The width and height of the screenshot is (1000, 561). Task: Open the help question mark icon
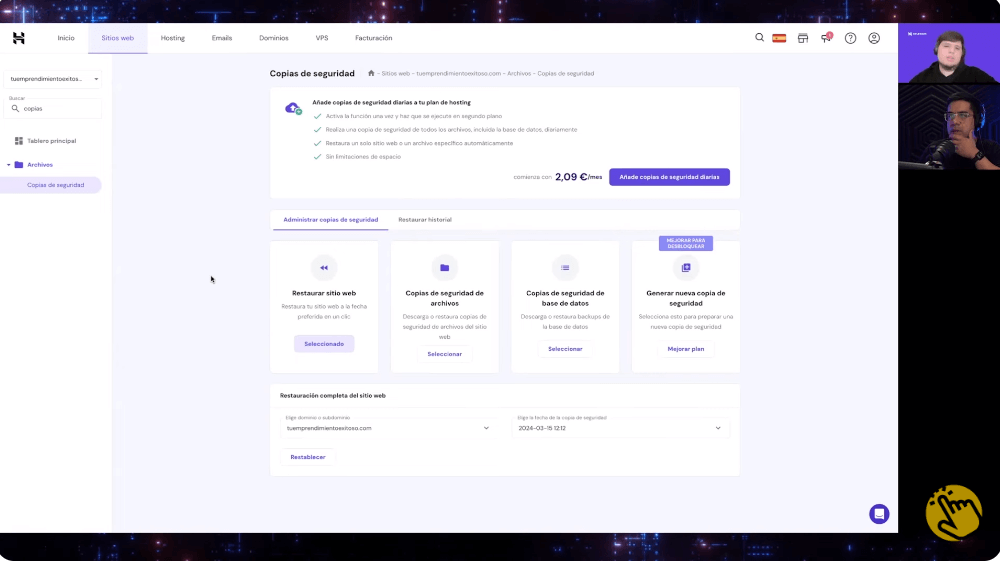850,38
